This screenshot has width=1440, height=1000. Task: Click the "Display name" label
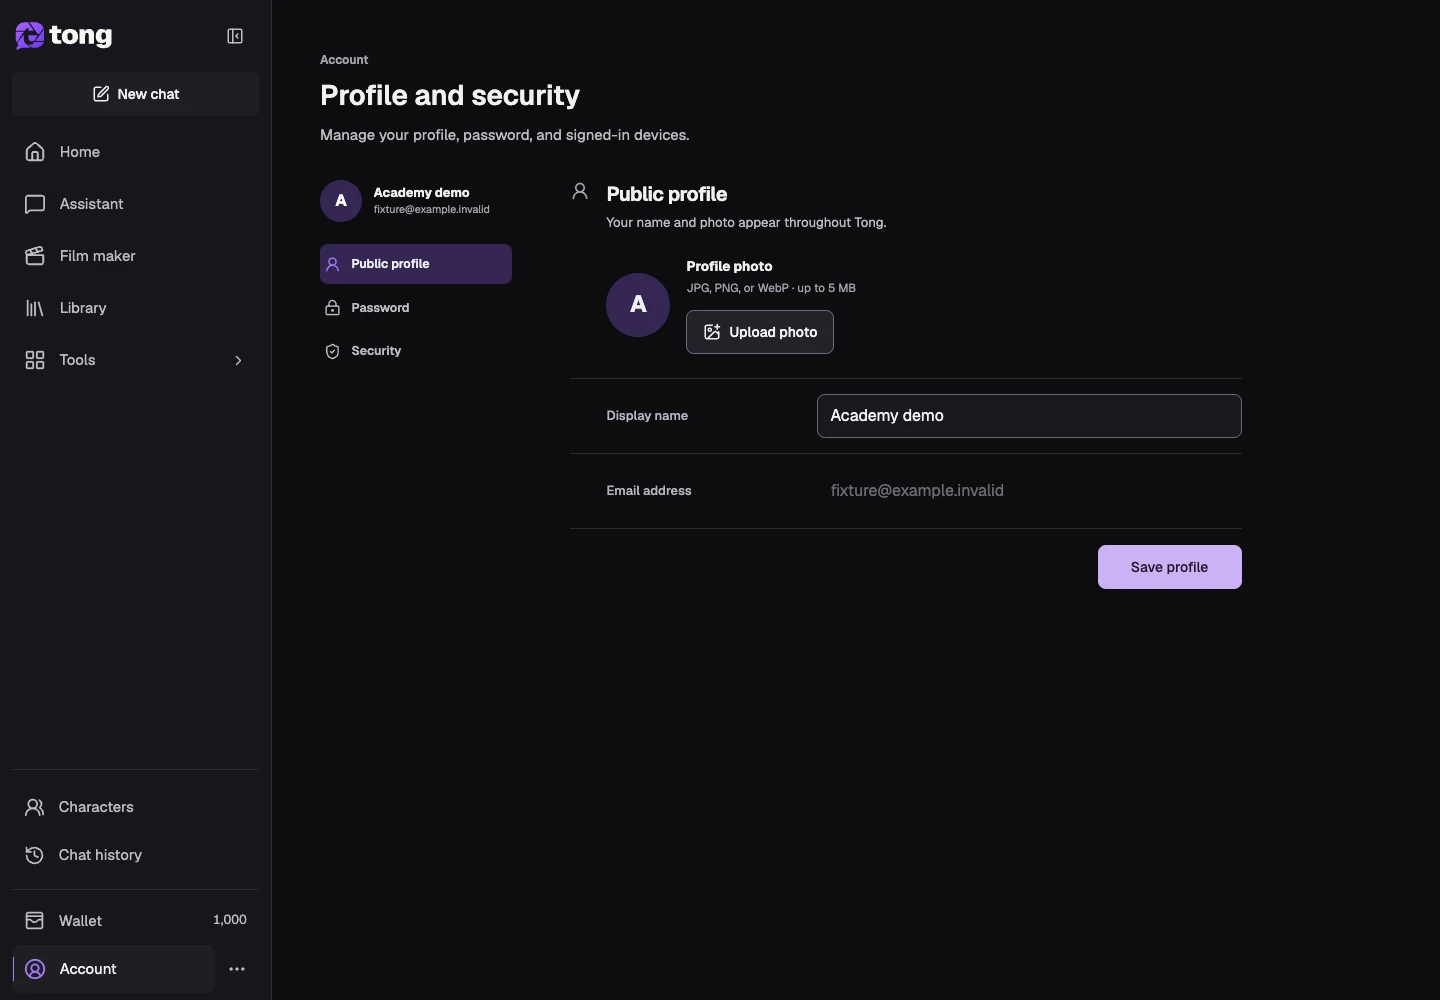(647, 416)
